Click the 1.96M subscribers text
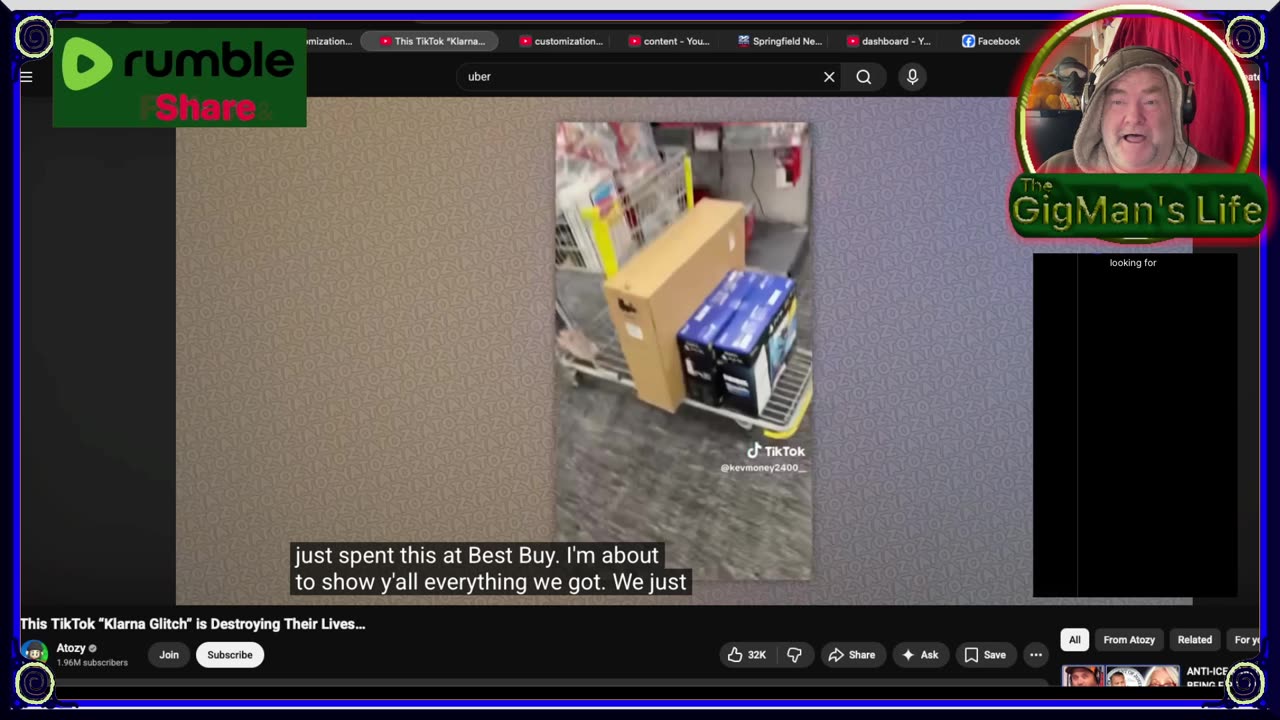The height and width of the screenshot is (720, 1280). (x=92, y=663)
